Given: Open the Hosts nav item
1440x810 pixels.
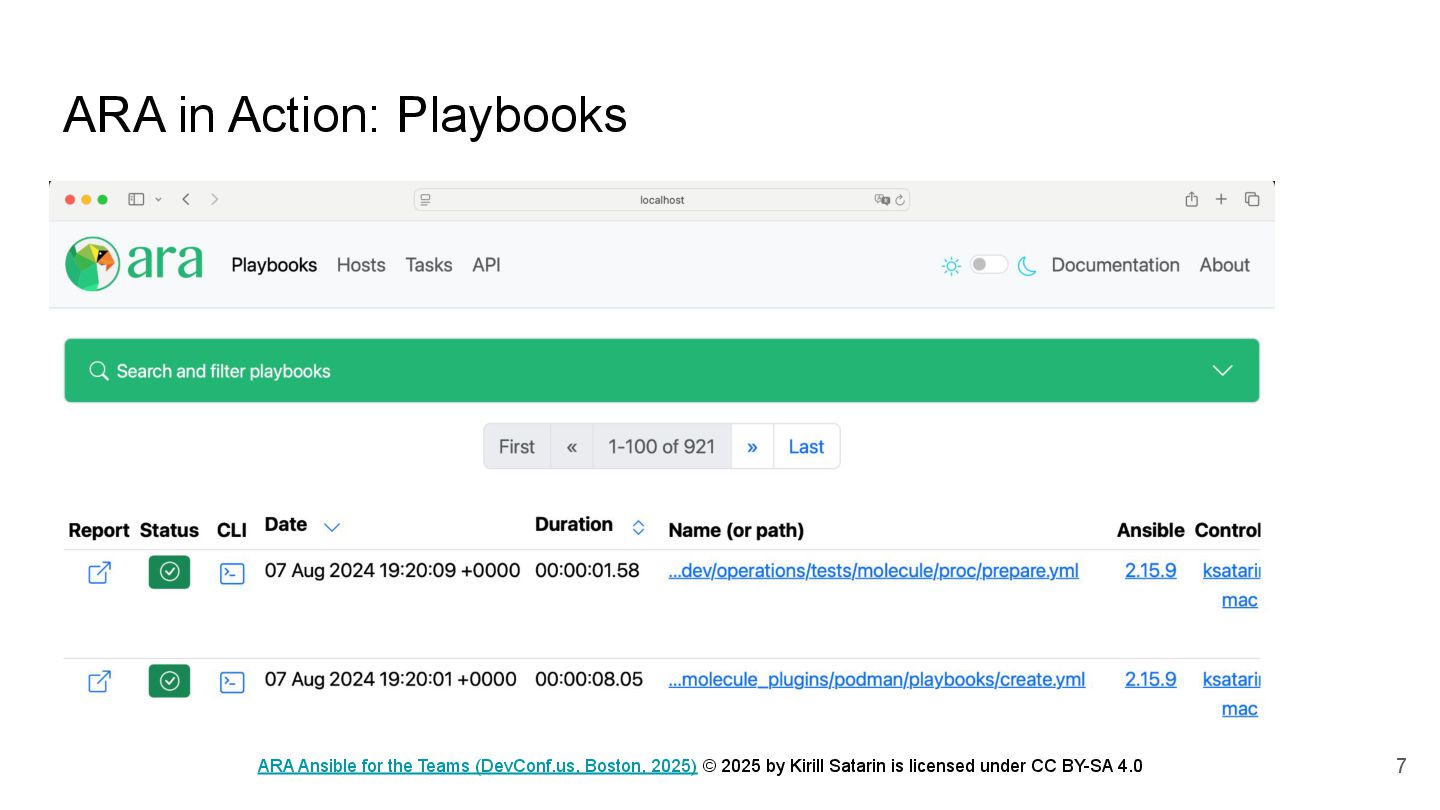Looking at the screenshot, I should (x=361, y=265).
